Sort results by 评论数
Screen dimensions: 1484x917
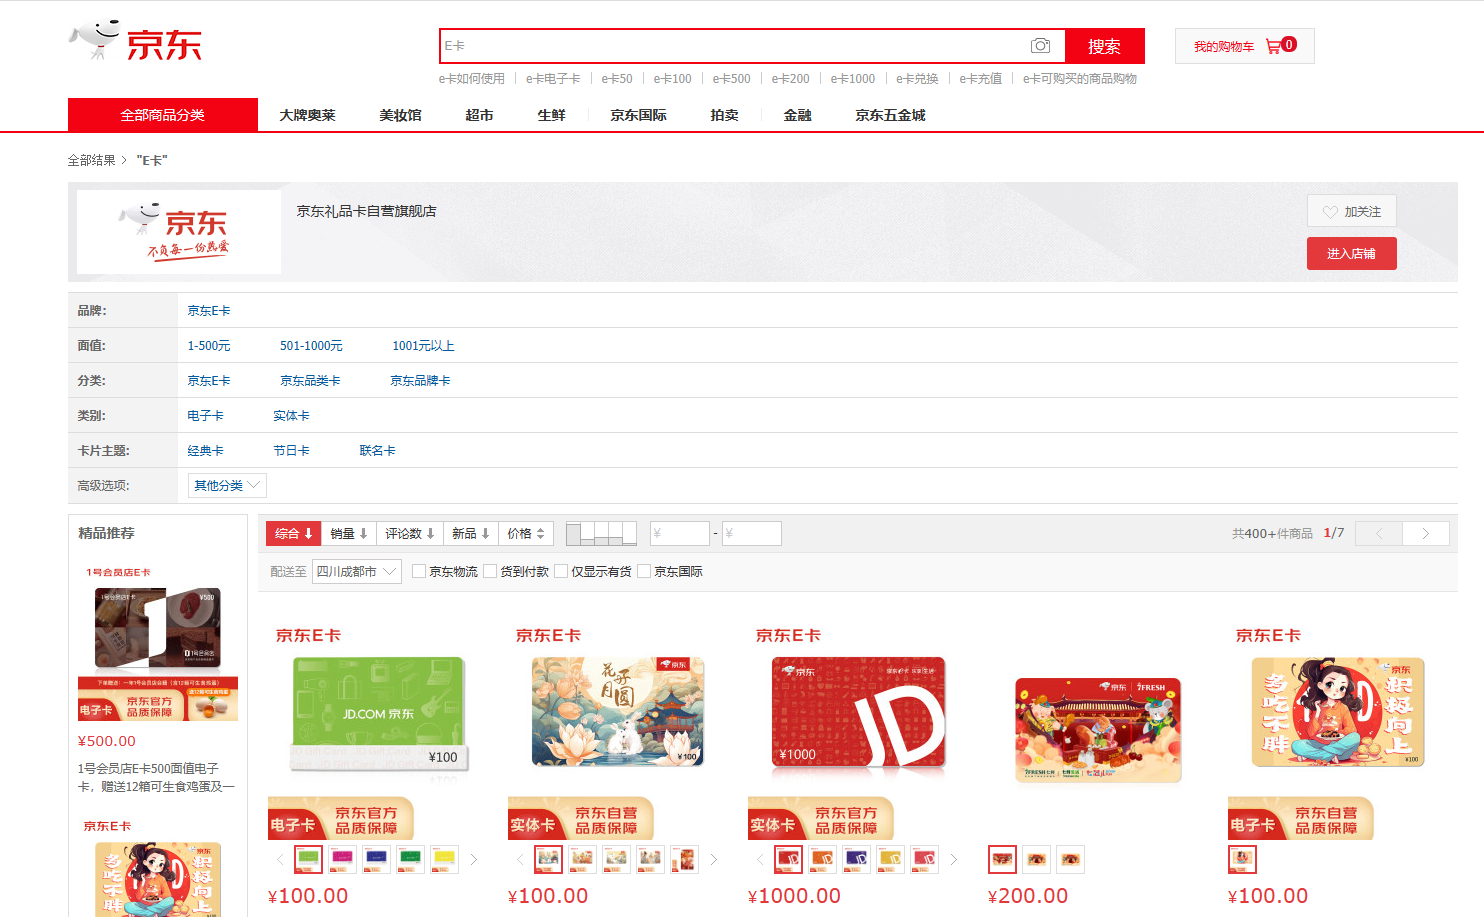pos(409,534)
